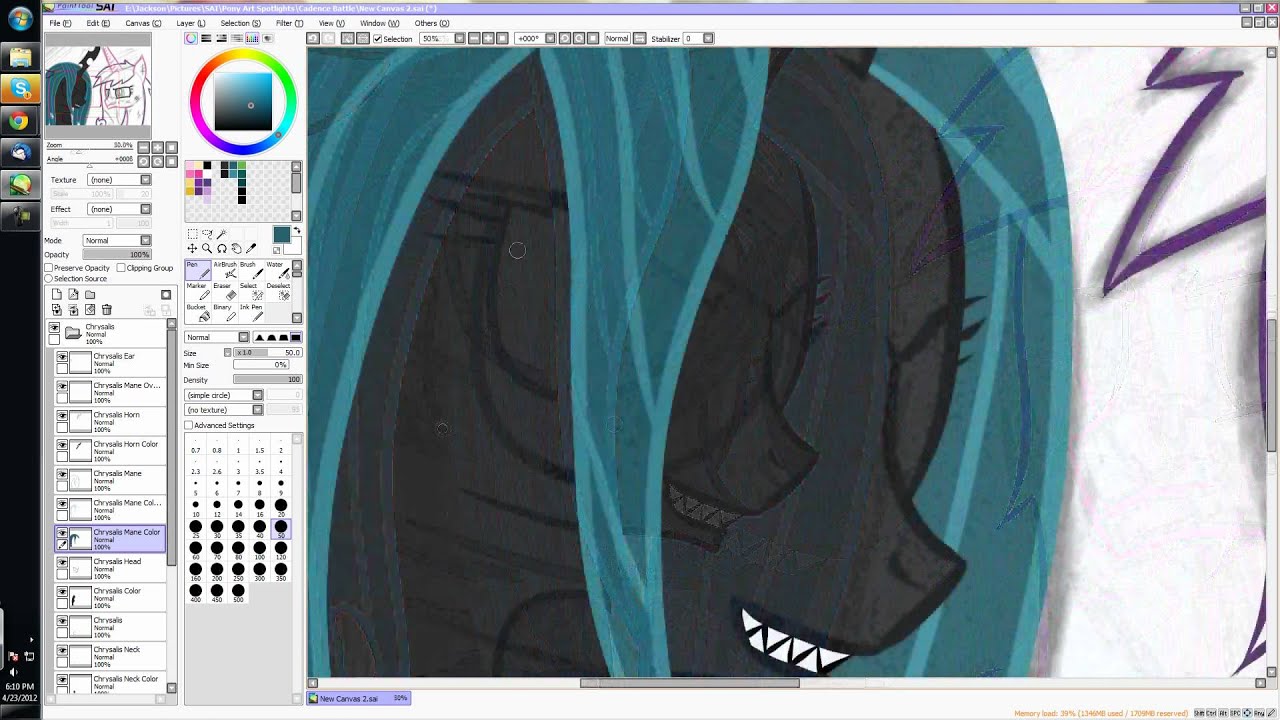Select brush size preset 500
The height and width of the screenshot is (720, 1280).
tap(238, 593)
